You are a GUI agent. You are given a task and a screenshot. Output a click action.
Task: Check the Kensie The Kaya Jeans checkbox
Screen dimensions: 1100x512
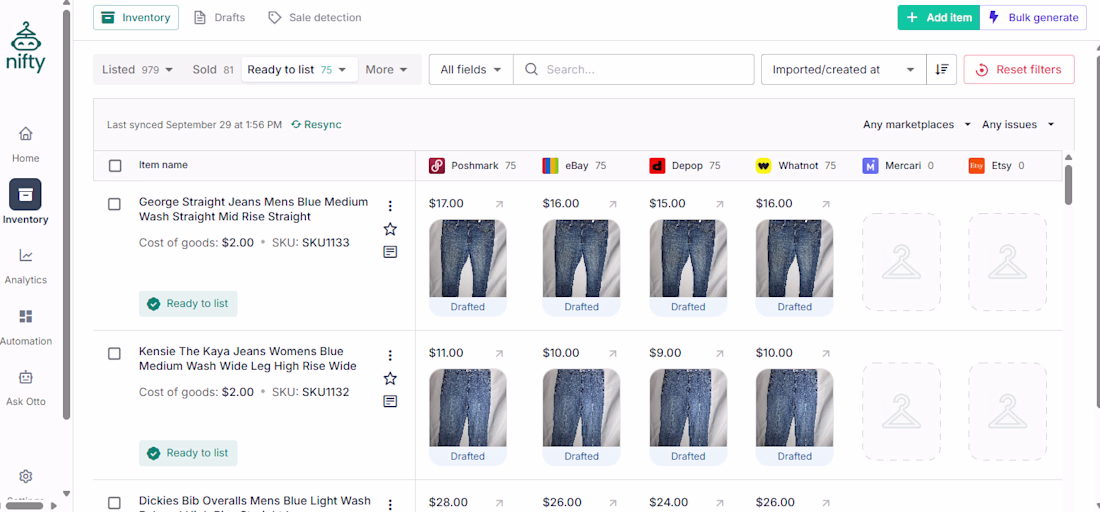[114, 353]
